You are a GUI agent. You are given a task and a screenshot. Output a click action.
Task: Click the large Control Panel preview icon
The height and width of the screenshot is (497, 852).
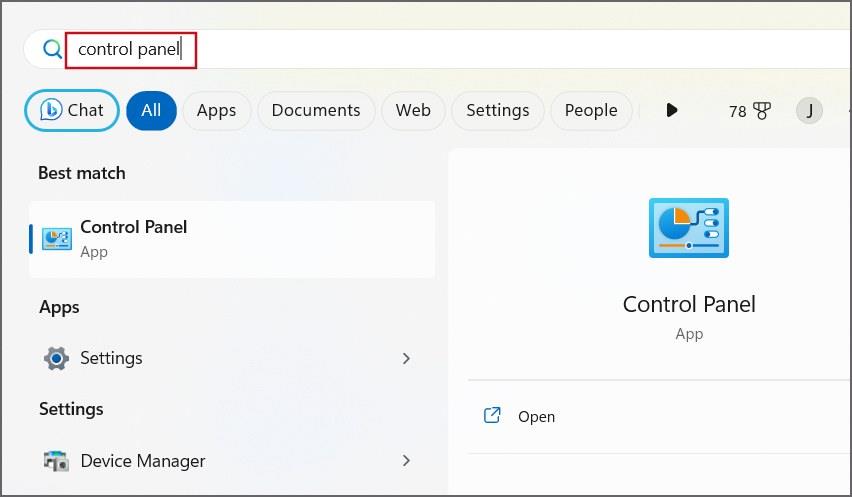click(689, 228)
